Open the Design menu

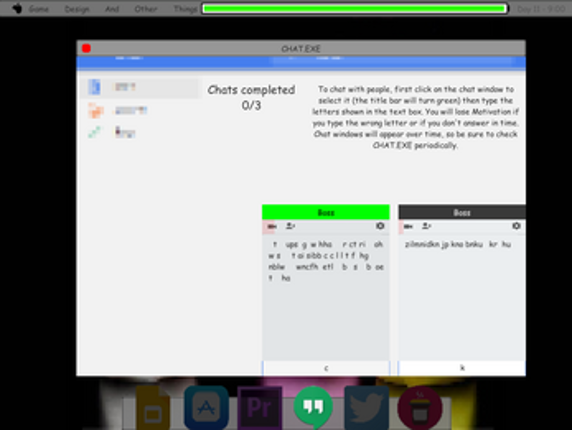click(x=77, y=9)
